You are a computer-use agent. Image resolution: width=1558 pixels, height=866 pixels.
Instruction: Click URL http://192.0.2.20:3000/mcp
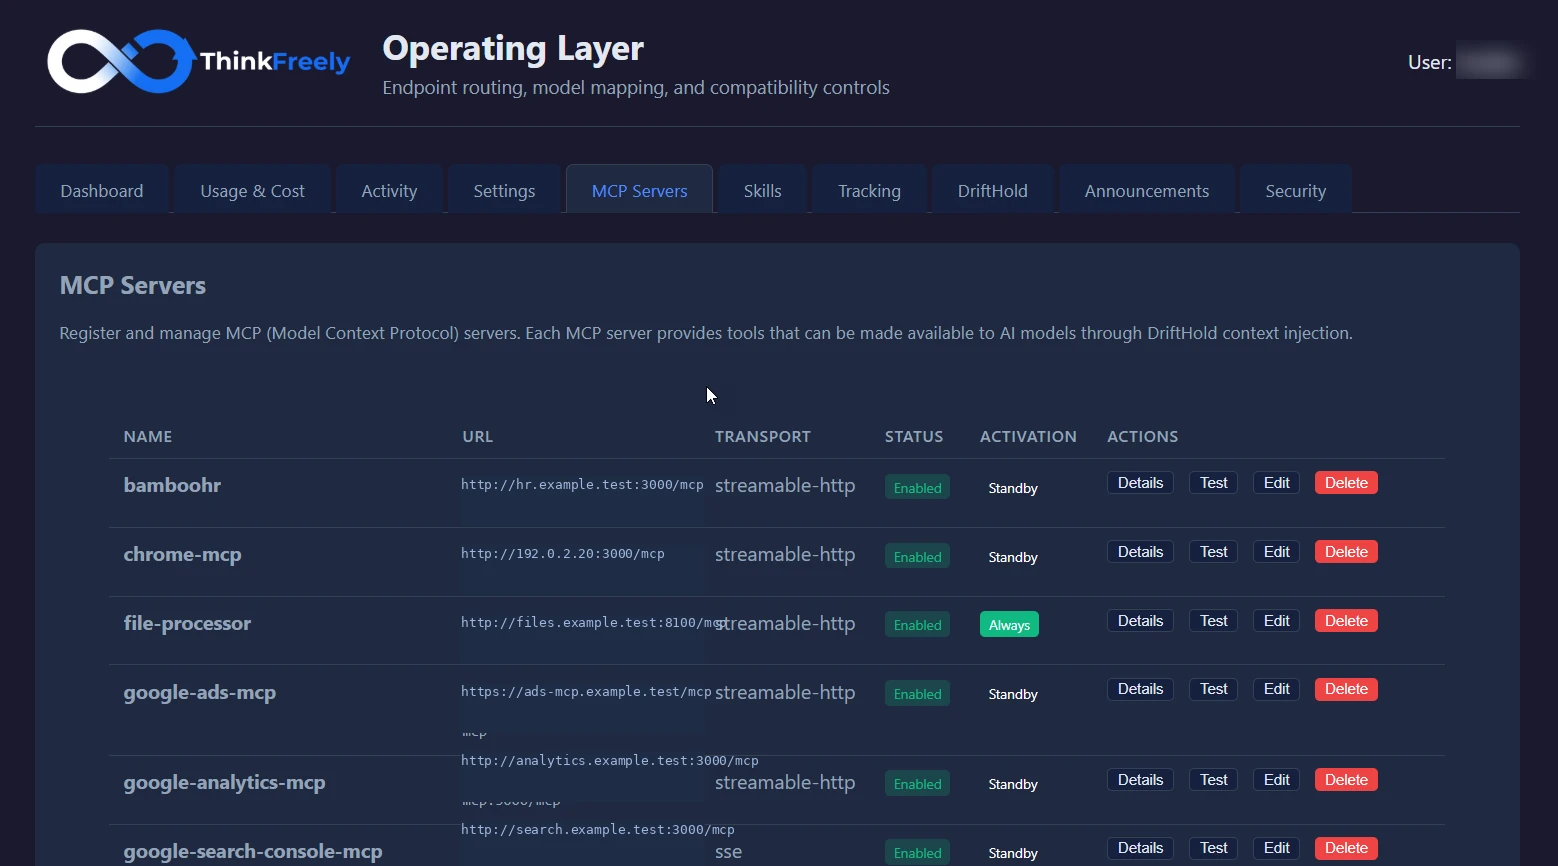tap(563, 553)
